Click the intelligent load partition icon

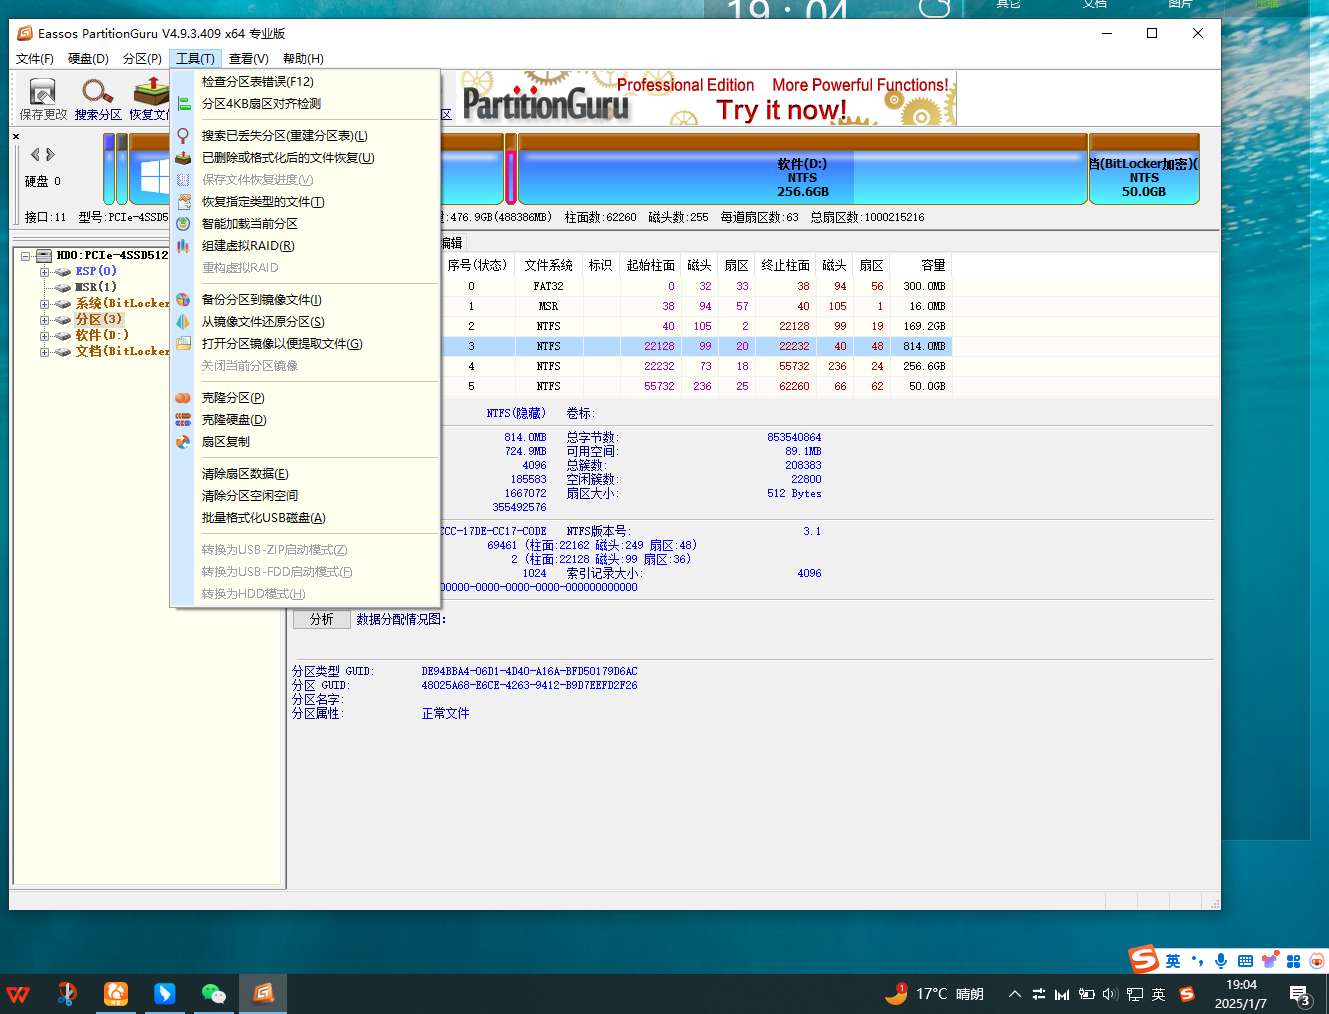183,224
